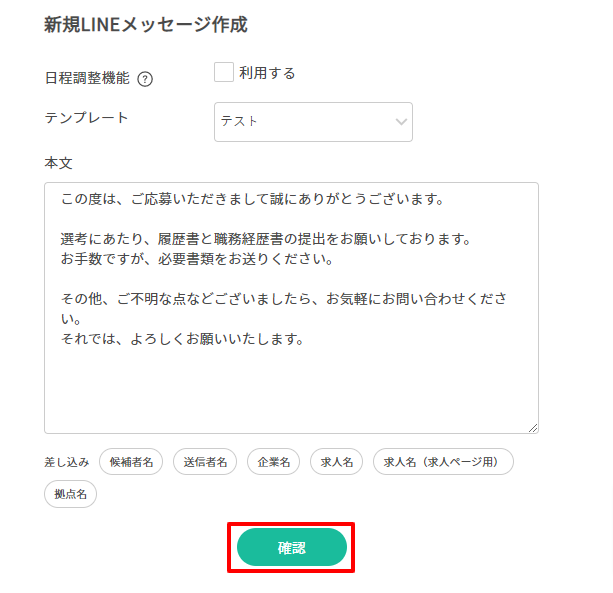
Task: Insert the 求人名 merge tag
Action: pos(336,462)
